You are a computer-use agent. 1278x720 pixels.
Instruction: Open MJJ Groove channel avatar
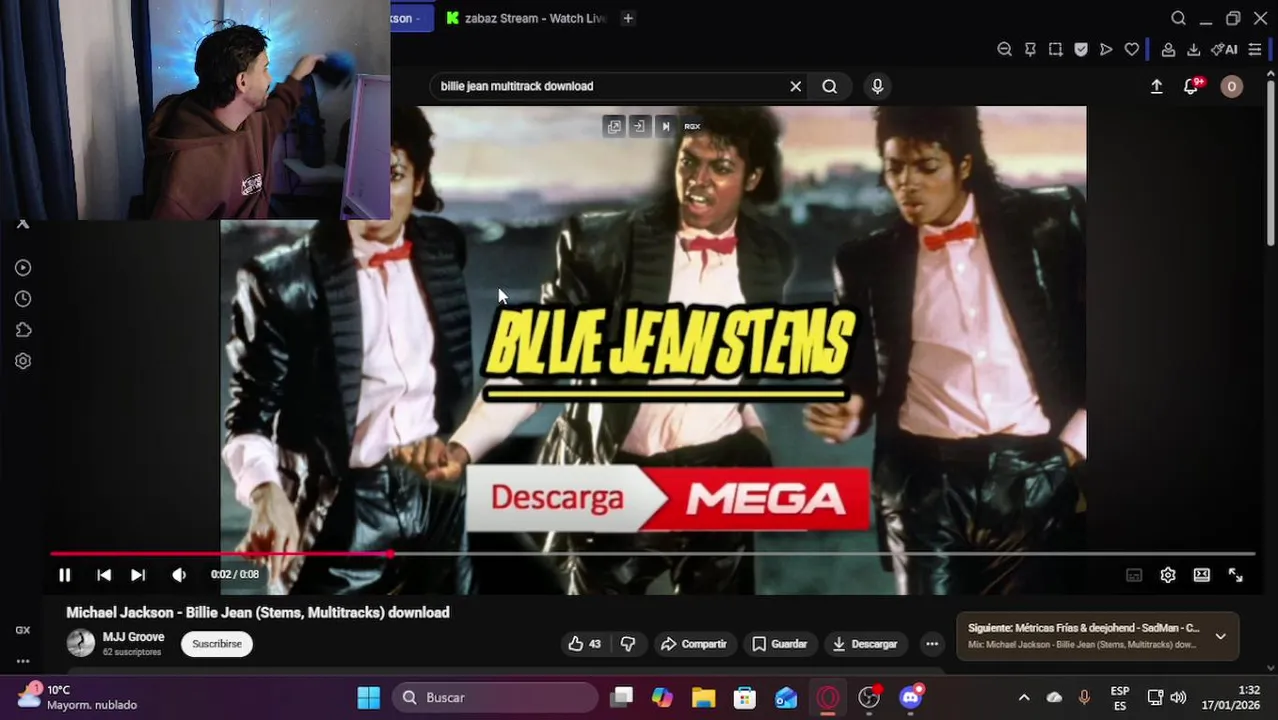pos(81,643)
